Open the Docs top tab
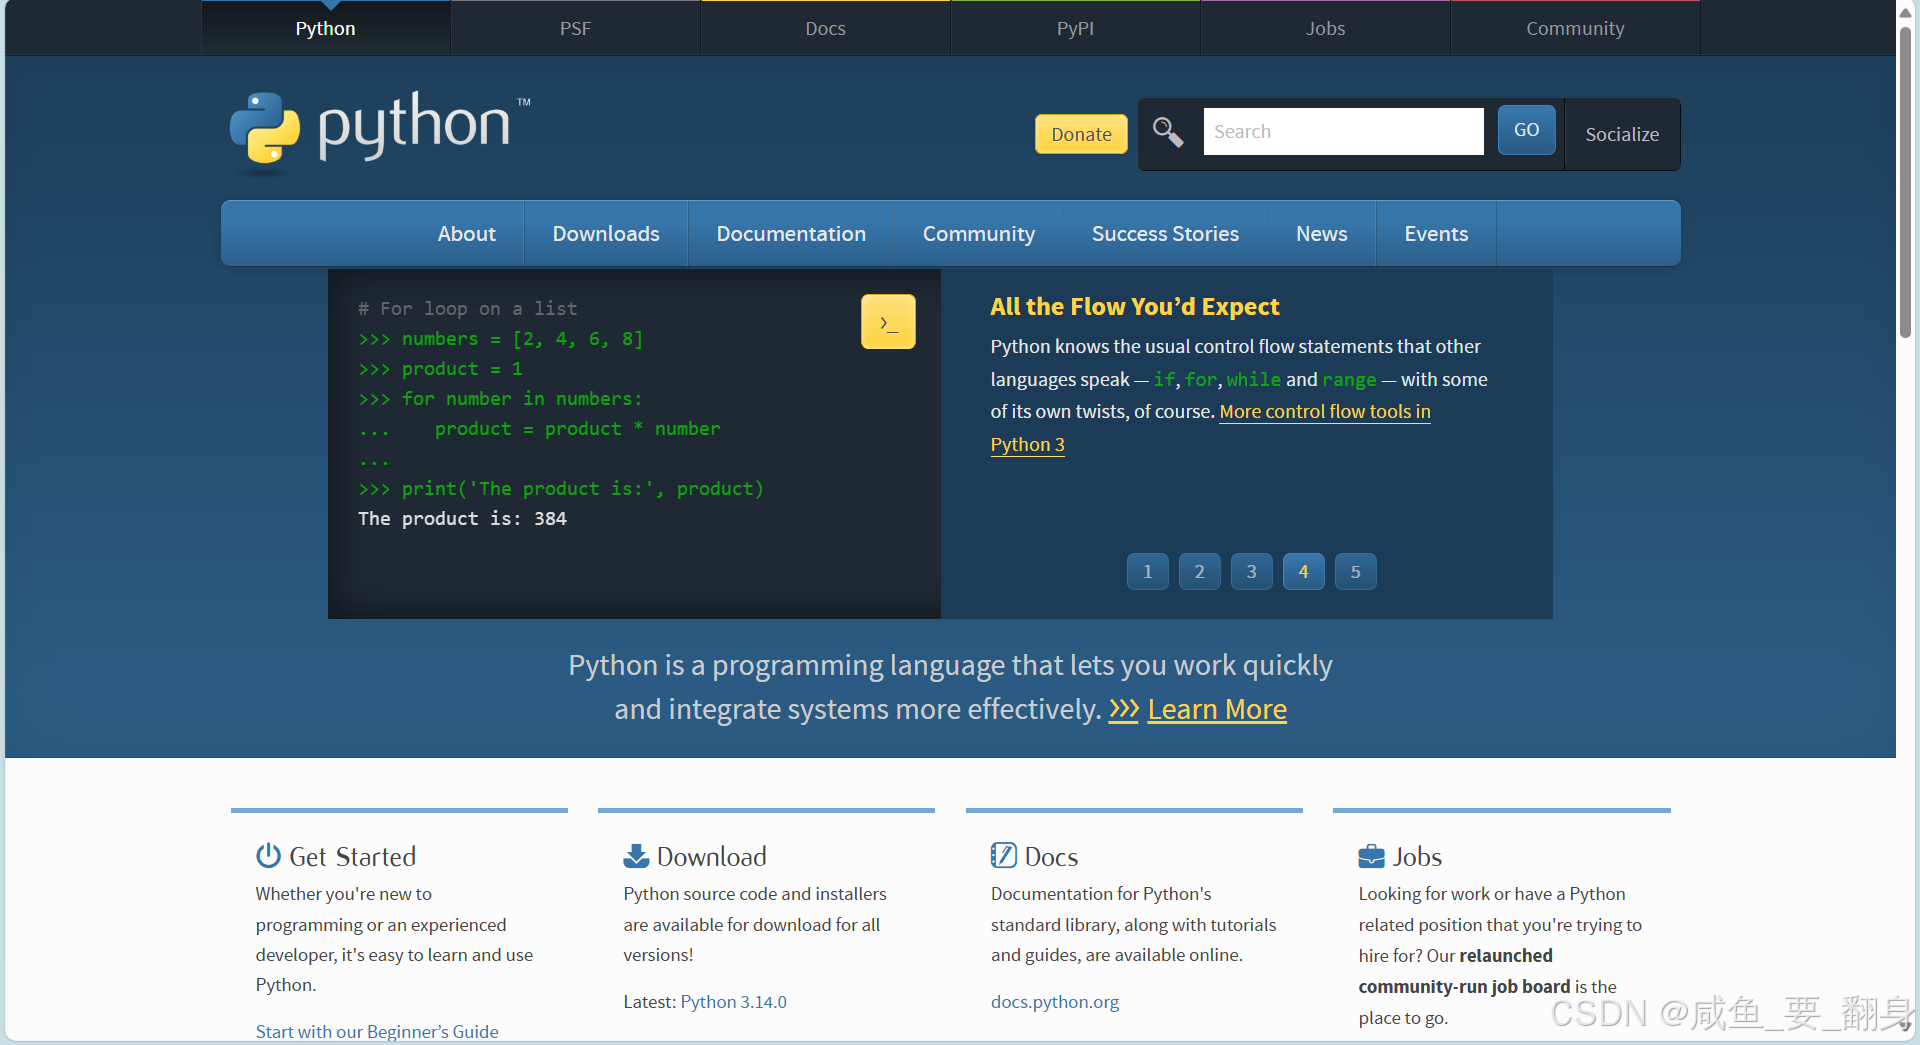 click(825, 28)
